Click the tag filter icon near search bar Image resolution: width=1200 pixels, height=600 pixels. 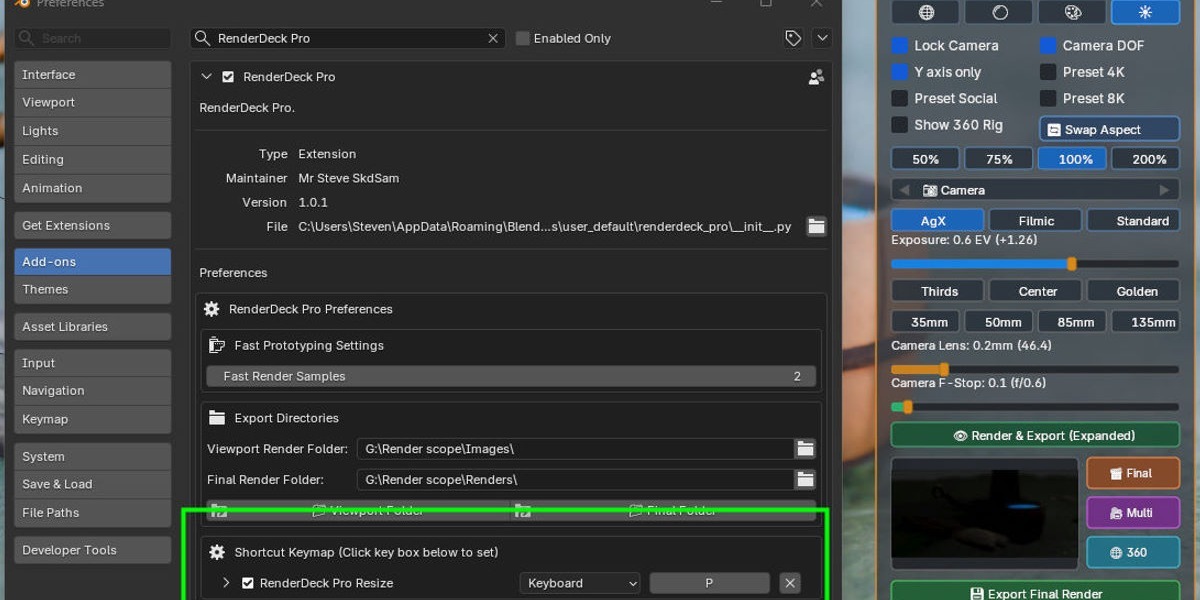point(793,38)
